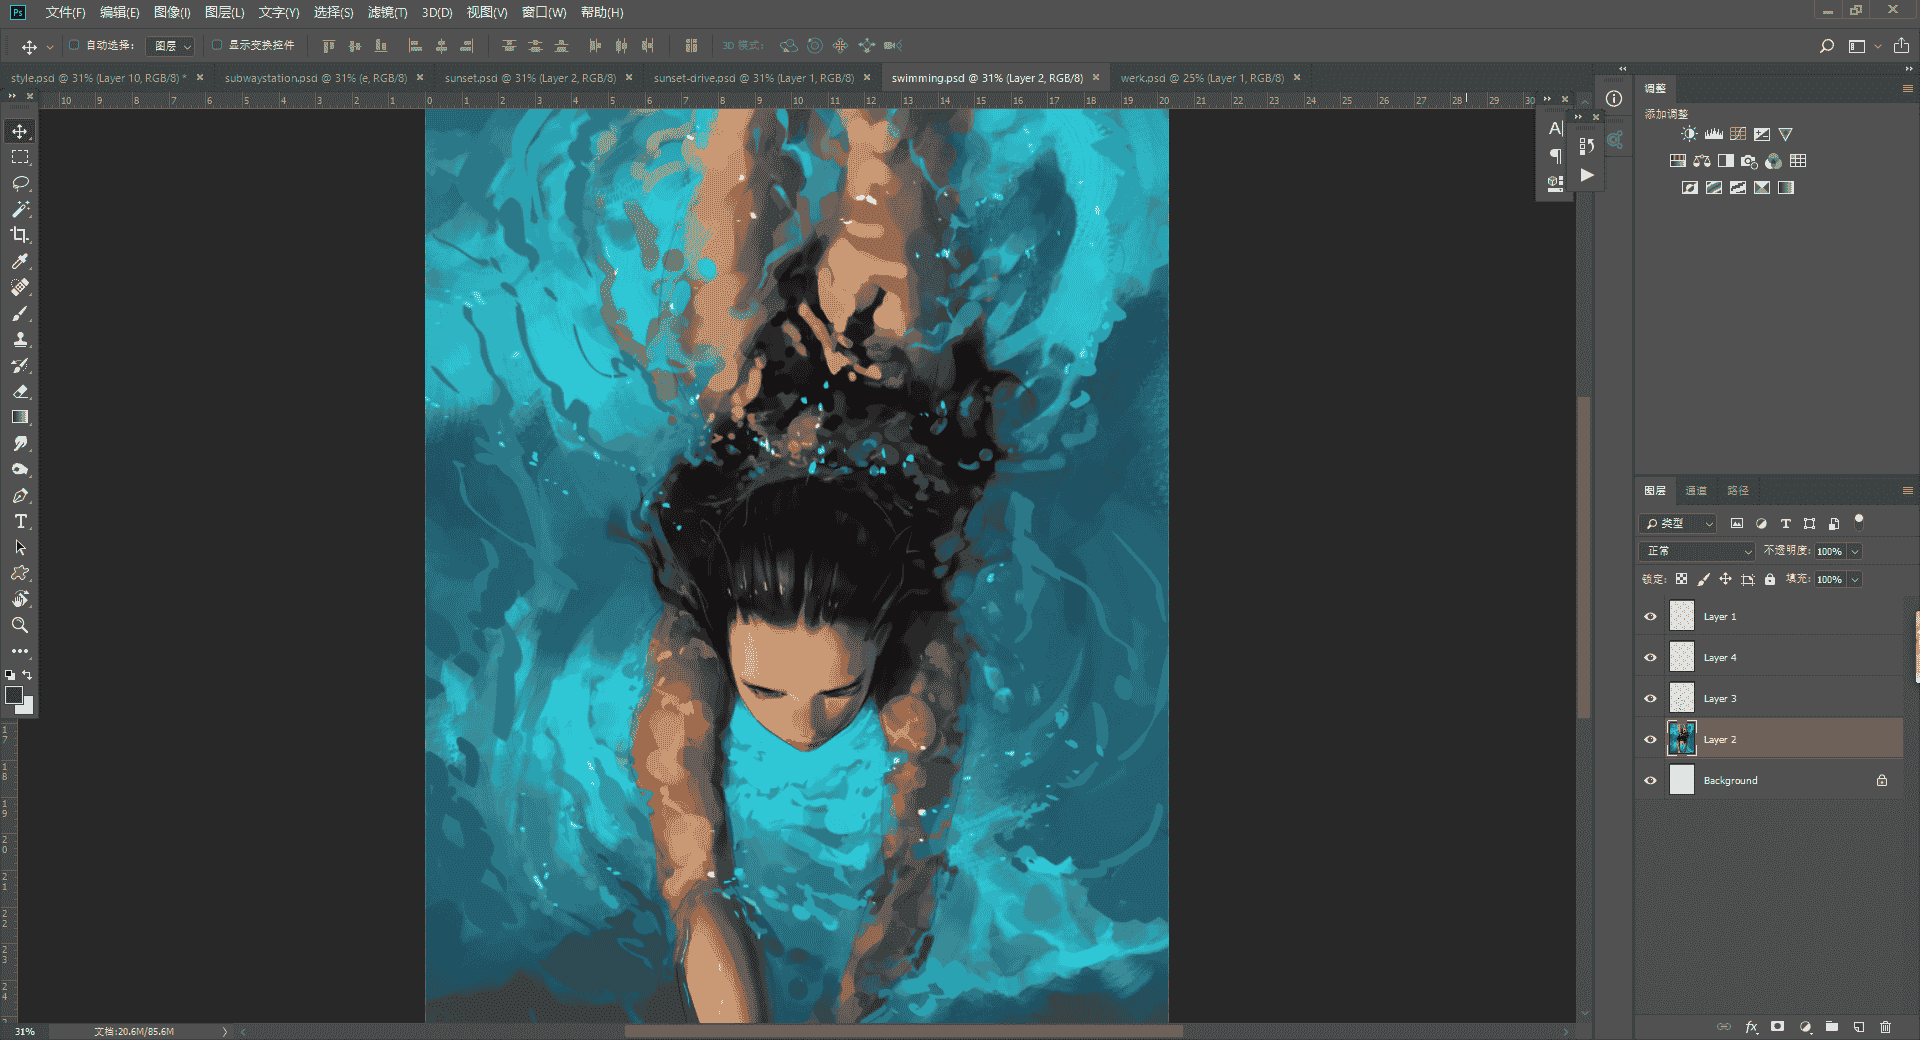The width and height of the screenshot is (1920, 1040).
Task: Open the auto-select Layer/Group dropdown
Action: pyautogui.click(x=170, y=46)
